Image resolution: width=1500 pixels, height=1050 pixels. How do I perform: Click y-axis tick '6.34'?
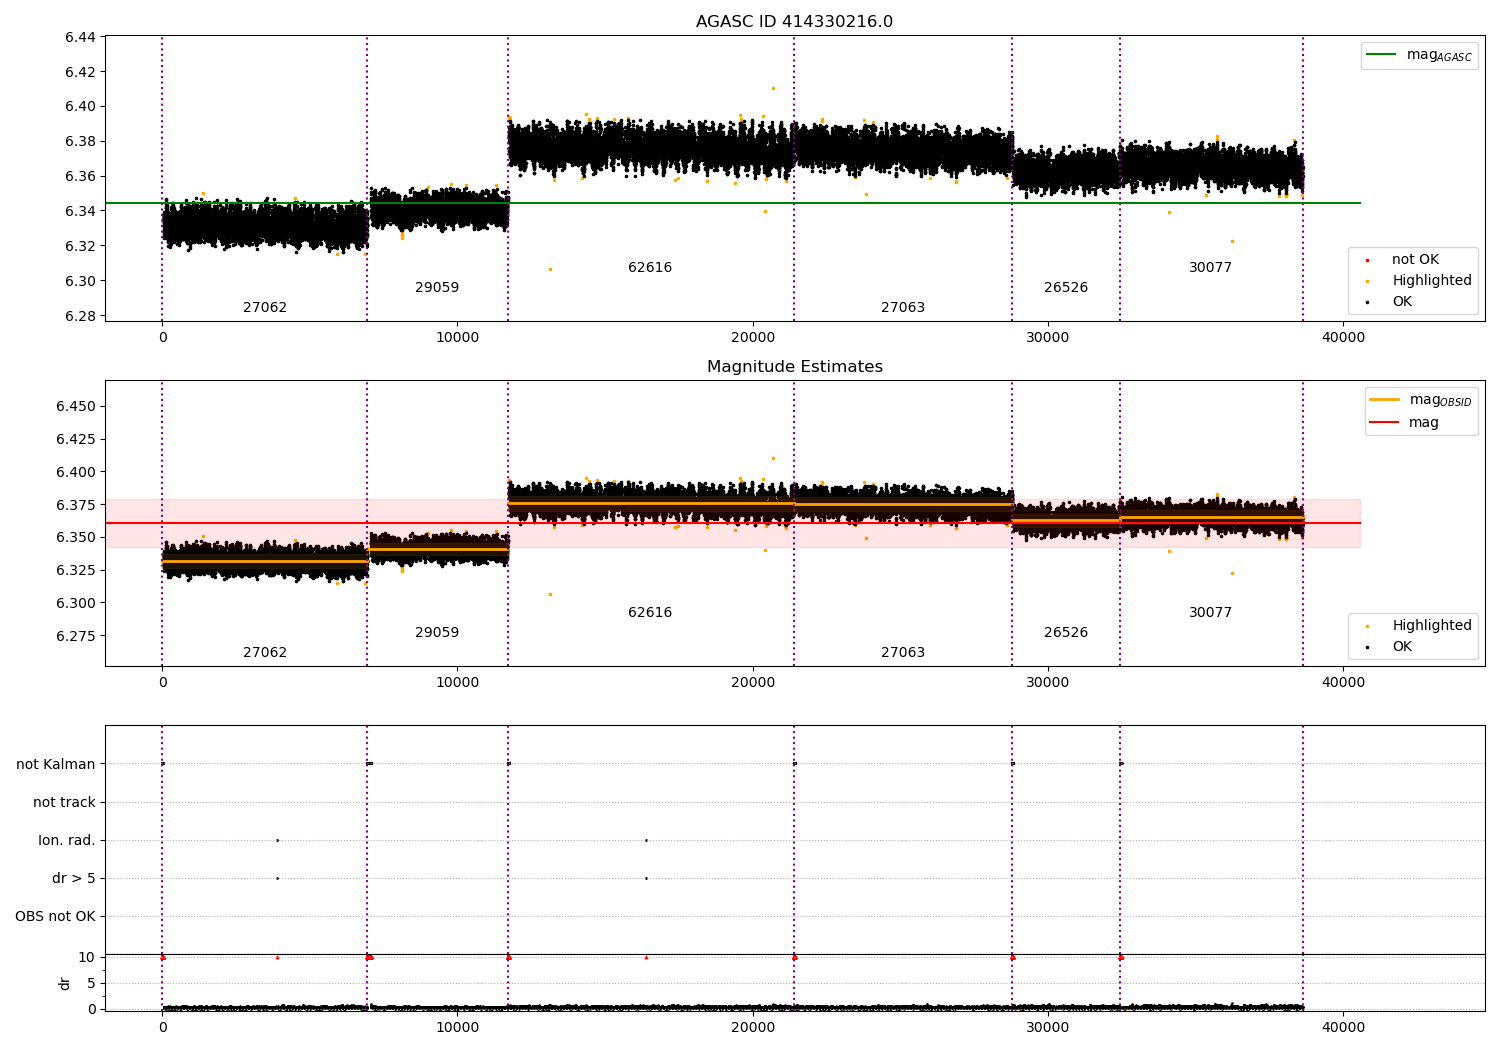pyautogui.click(x=80, y=212)
